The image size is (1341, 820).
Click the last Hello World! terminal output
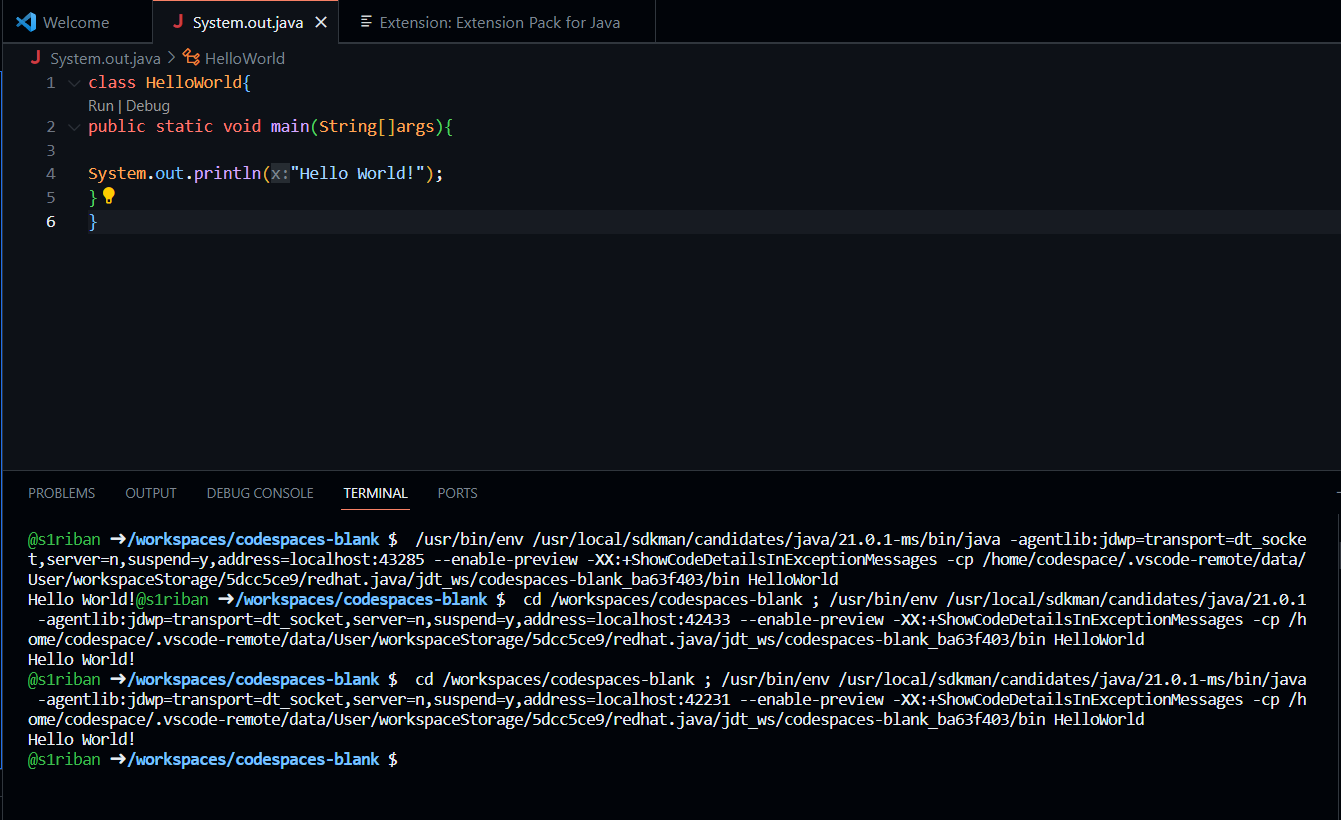point(81,740)
